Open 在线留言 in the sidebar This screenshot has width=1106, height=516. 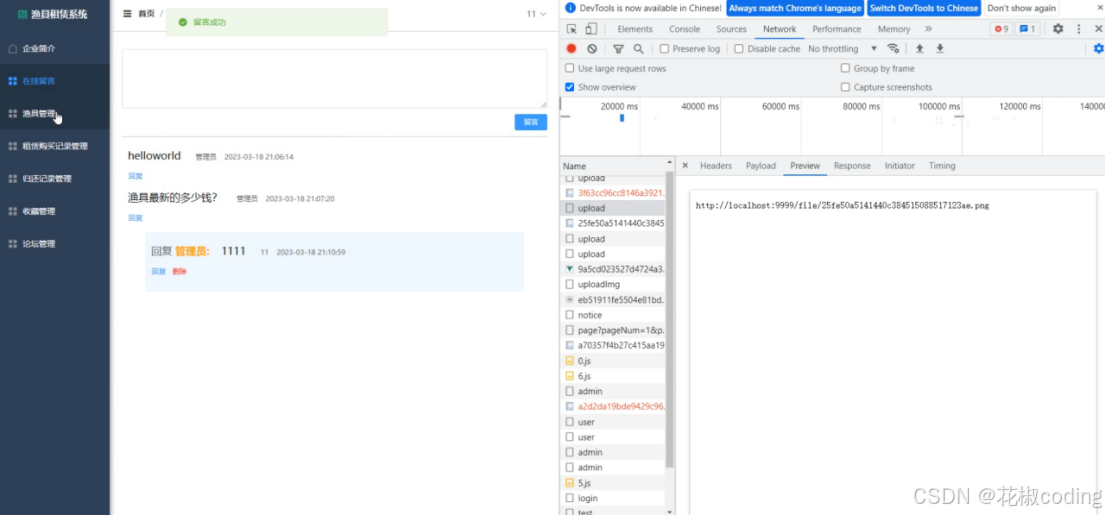click(x=55, y=81)
